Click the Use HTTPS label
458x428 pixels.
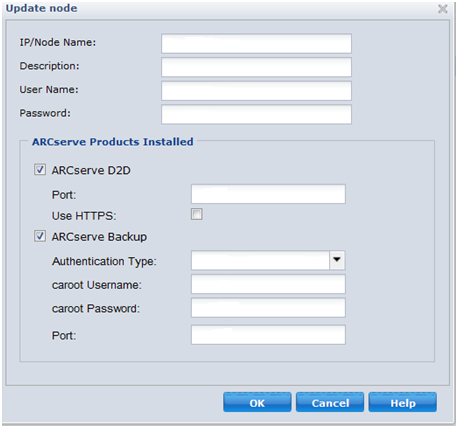84,216
